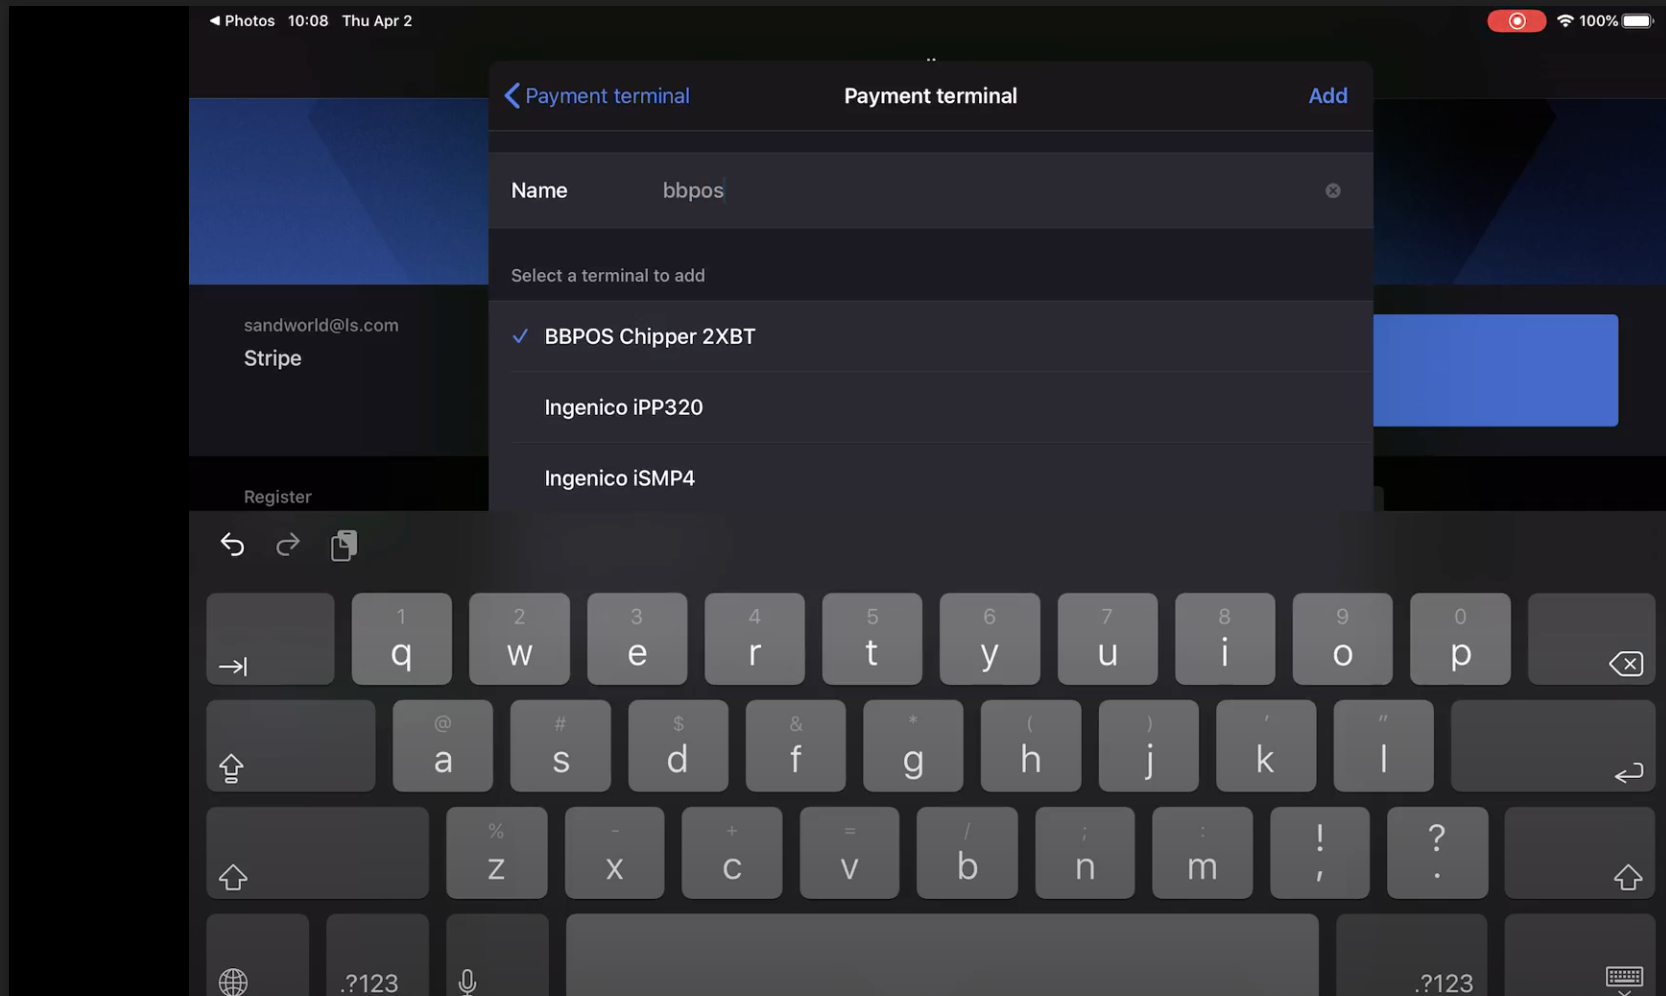This screenshot has width=1666, height=996.
Task: Tap the microphone dictation key
Action: coord(497,955)
